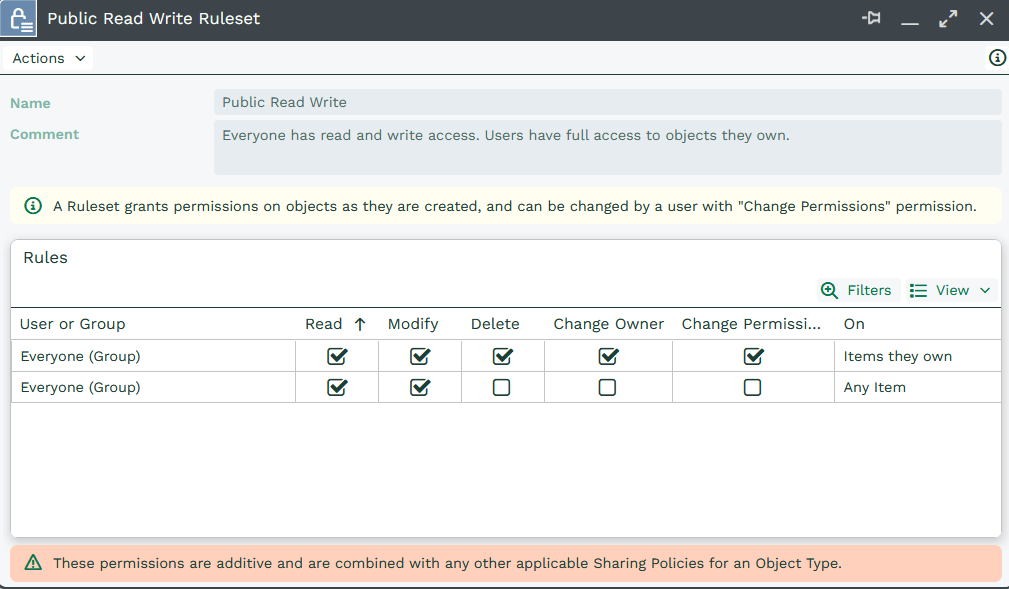The height and width of the screenshot is (589, 1009).
Task: Enable Delete for Everyone on Any Item
Action: point(502,387)
